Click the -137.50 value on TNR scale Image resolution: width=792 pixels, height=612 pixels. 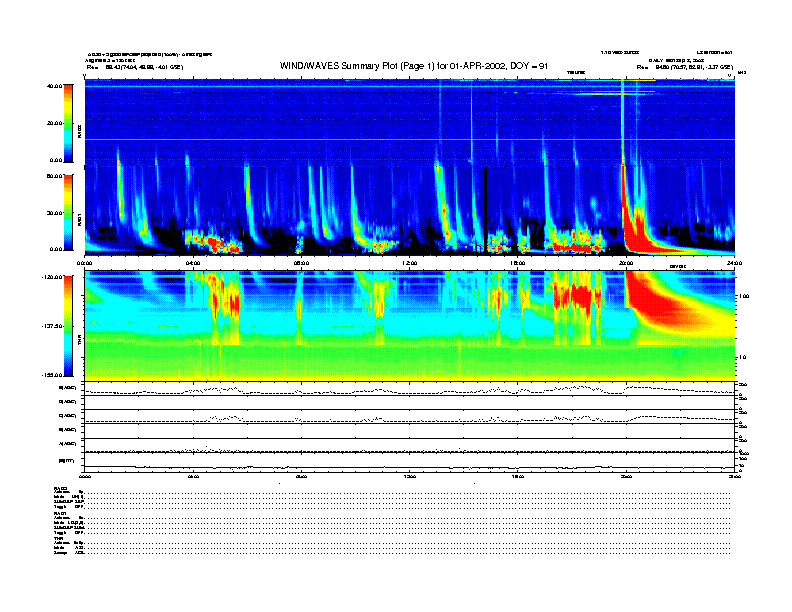tap(52, 326)
